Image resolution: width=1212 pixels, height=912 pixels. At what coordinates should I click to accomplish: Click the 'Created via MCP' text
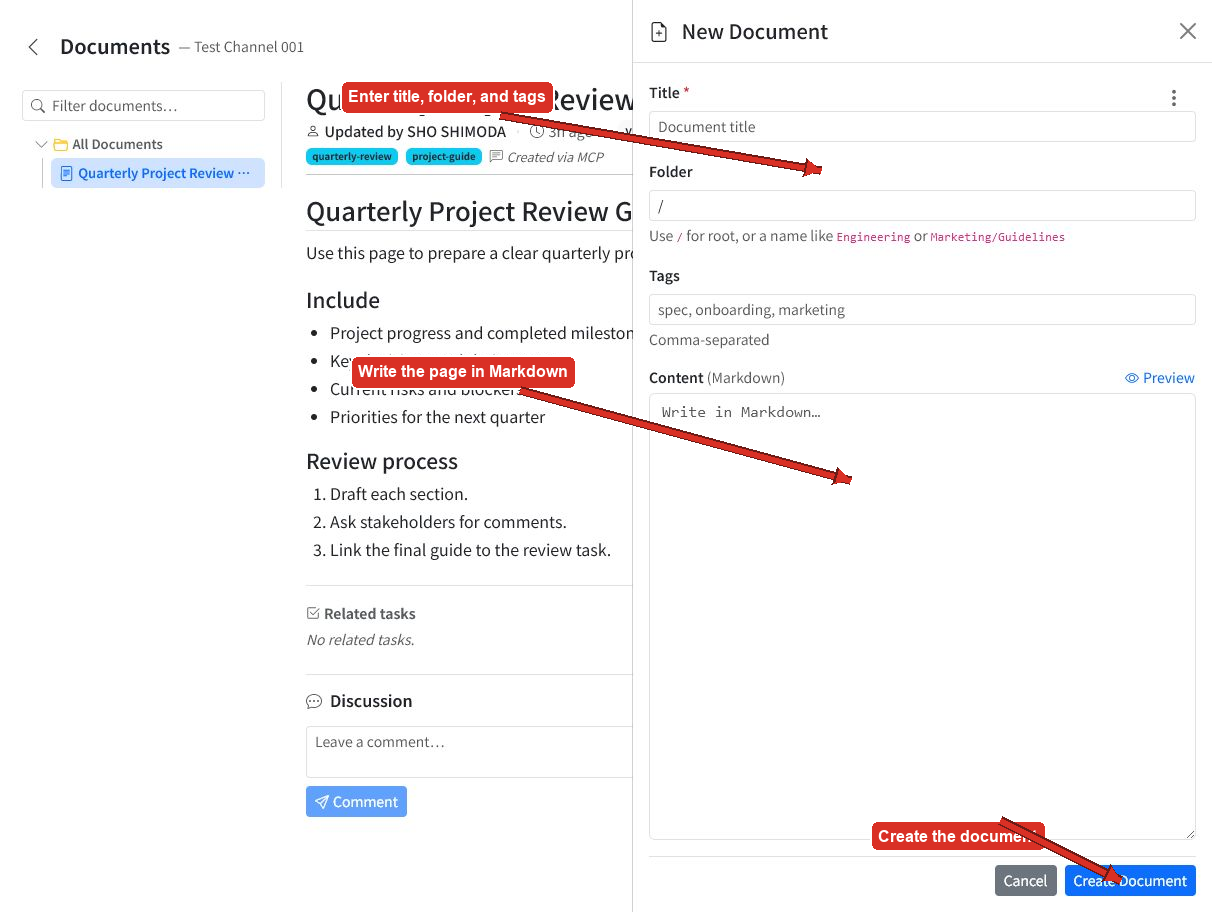click(555, 157)
